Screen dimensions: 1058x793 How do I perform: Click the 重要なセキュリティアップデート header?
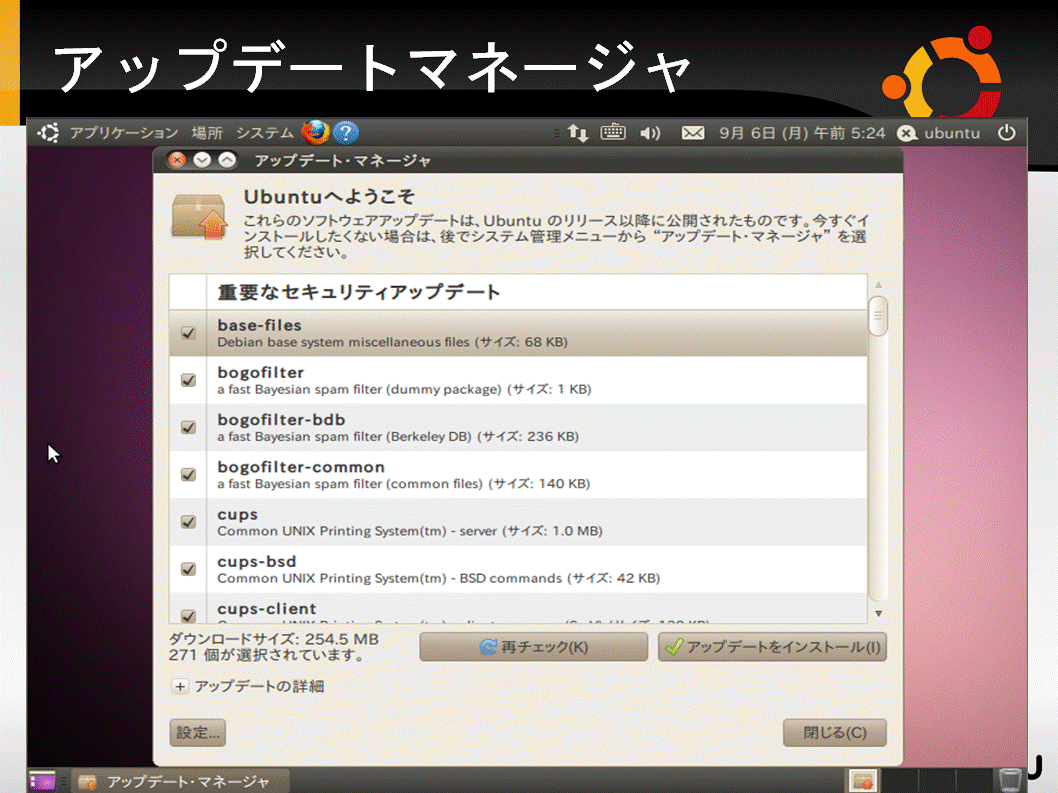coord(359,292)
